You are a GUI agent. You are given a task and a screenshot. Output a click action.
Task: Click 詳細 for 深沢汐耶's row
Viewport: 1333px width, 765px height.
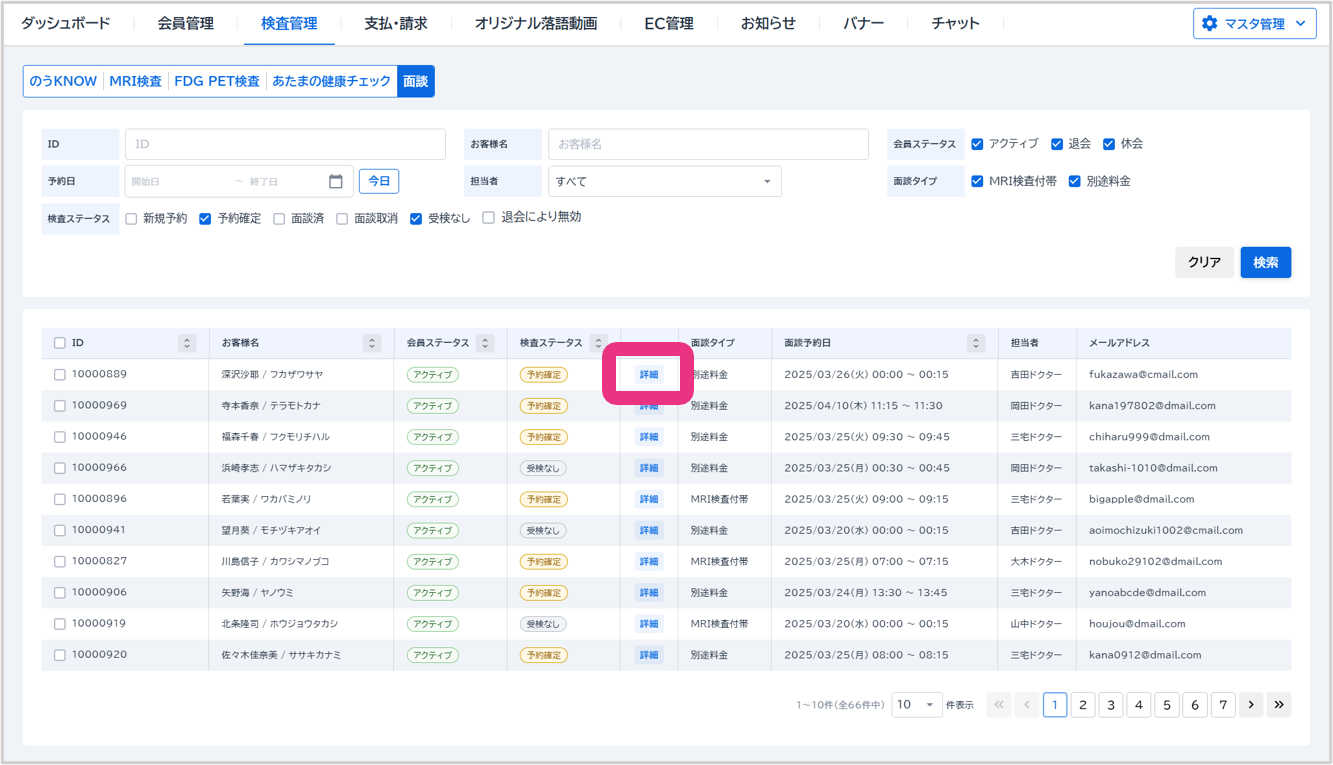tap(649, 374)
